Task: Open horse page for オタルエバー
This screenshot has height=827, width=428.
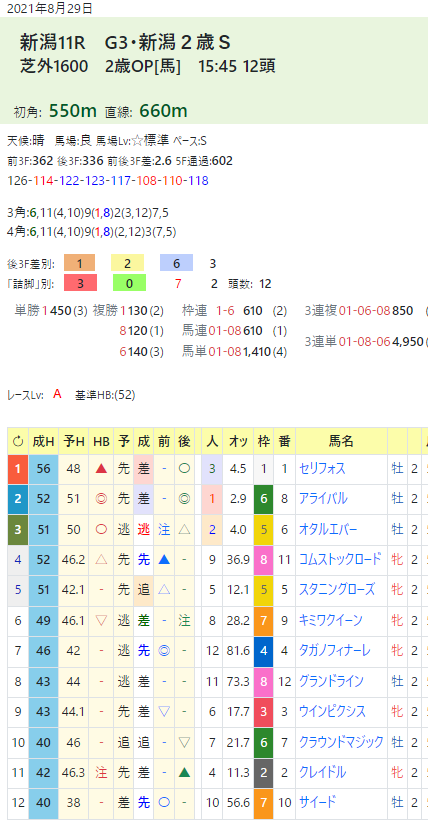Action: 328,529
